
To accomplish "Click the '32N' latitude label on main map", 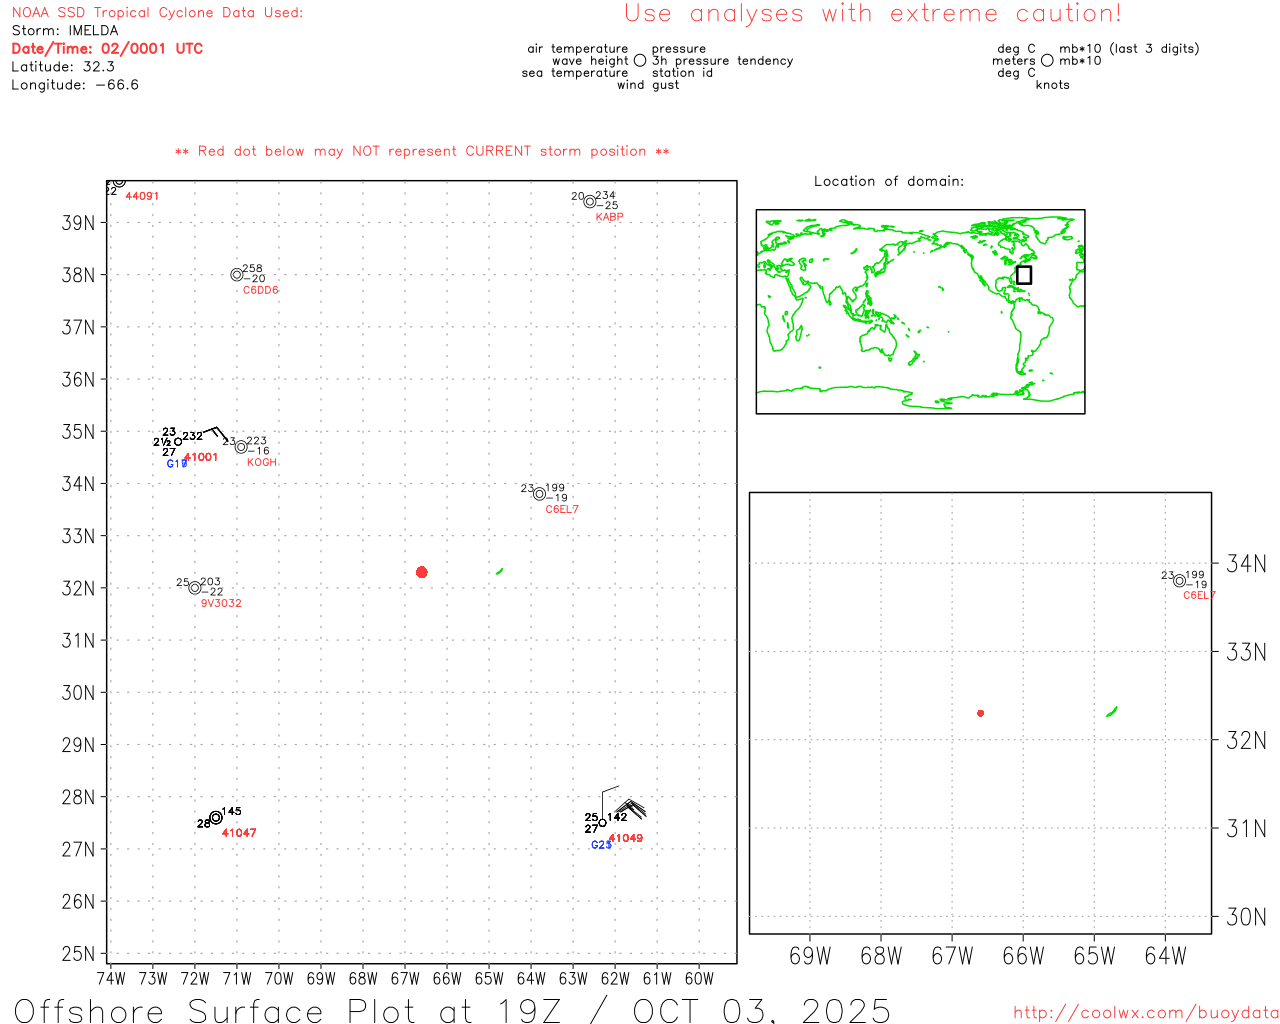I will (78, 588).
